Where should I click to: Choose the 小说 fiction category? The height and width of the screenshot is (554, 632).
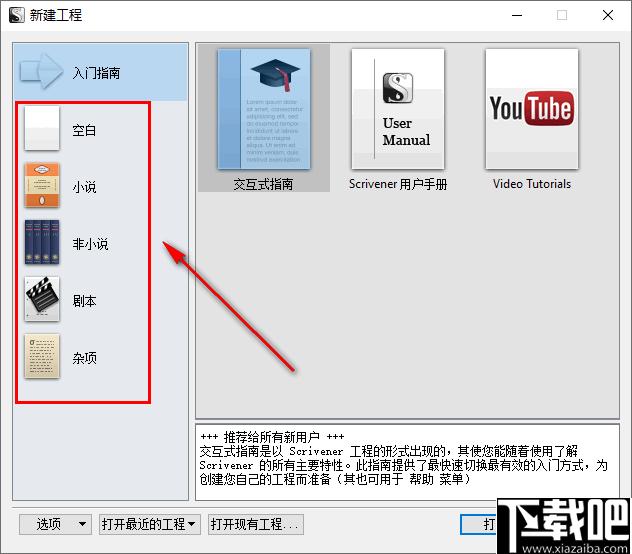(100, 186)
